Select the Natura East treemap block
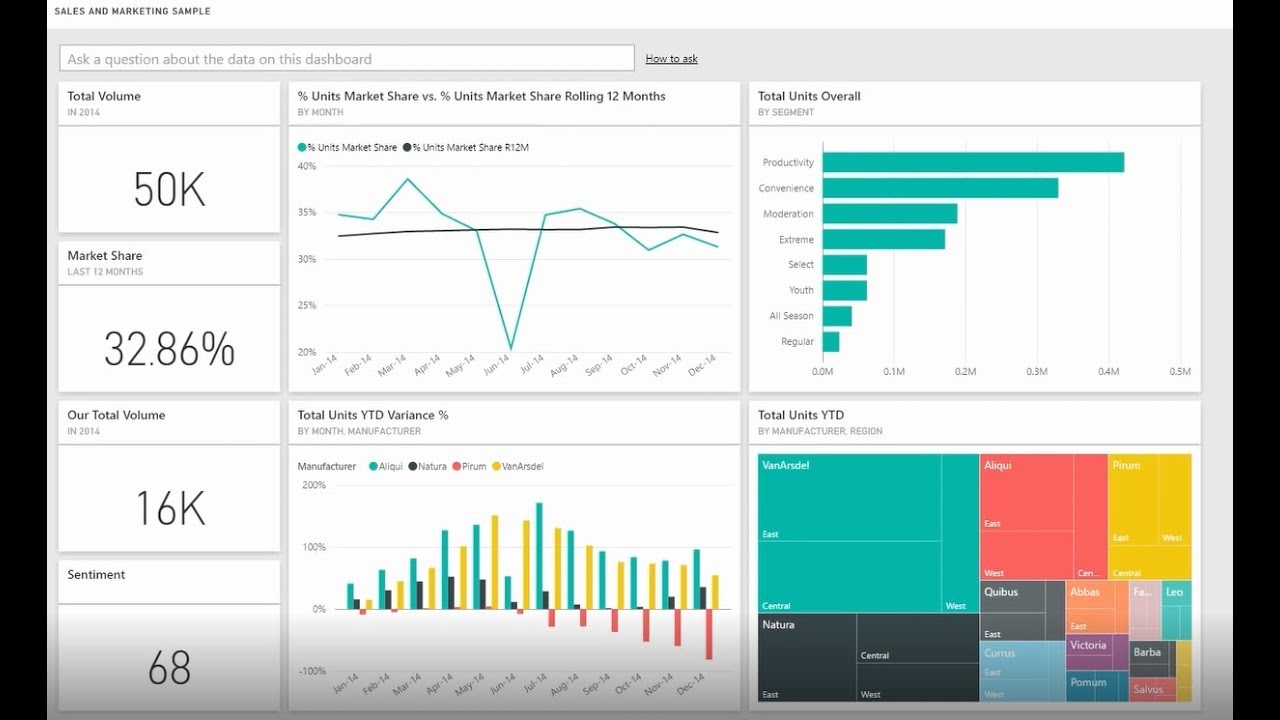 [x=807, y=657]
